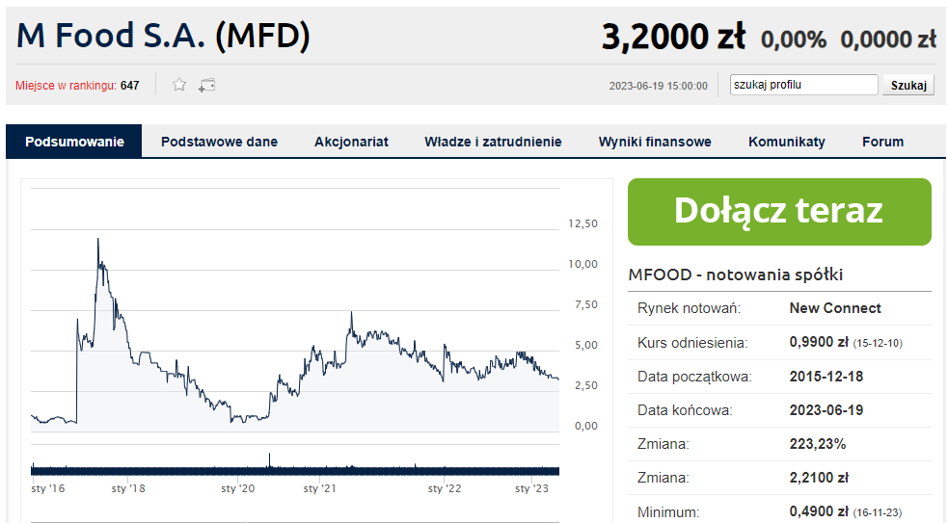
Task: Open the Podsumowanie tab
Action: click(74, 141)
